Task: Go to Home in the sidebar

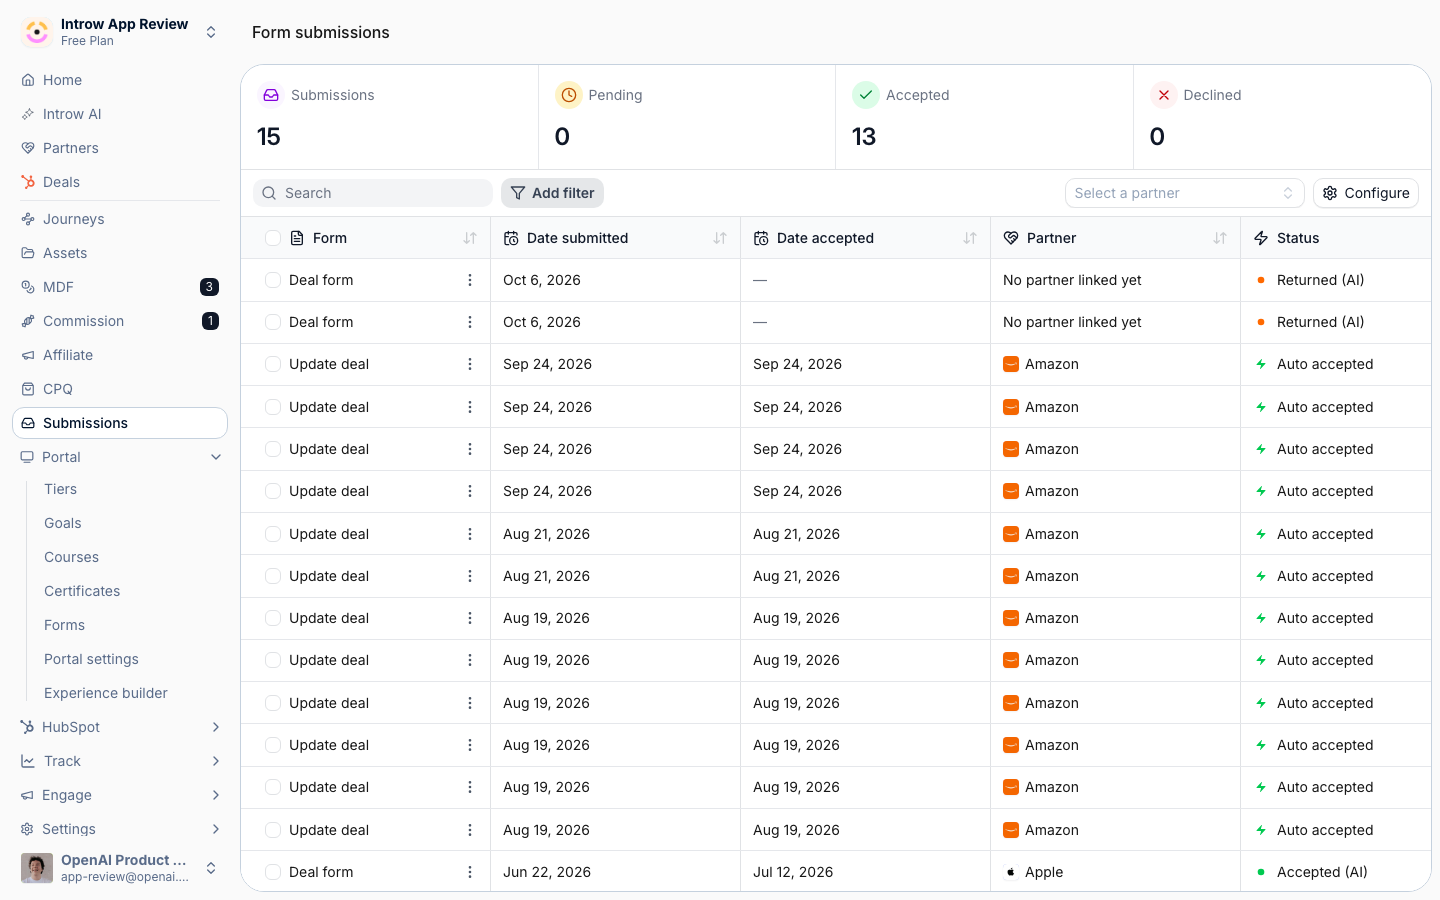Action: (120, 80)
